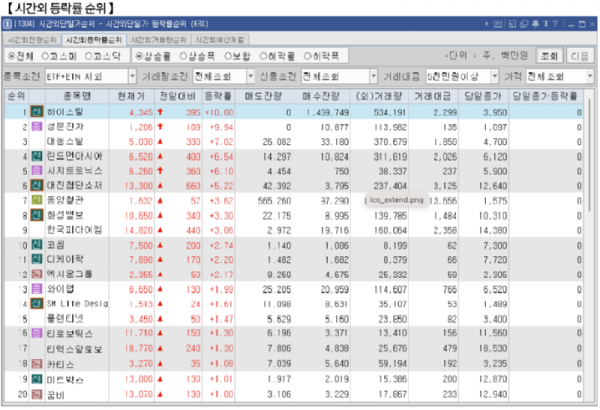
Task: Switch to the 시간외등락률순위 tab
Action: point(93,40)
